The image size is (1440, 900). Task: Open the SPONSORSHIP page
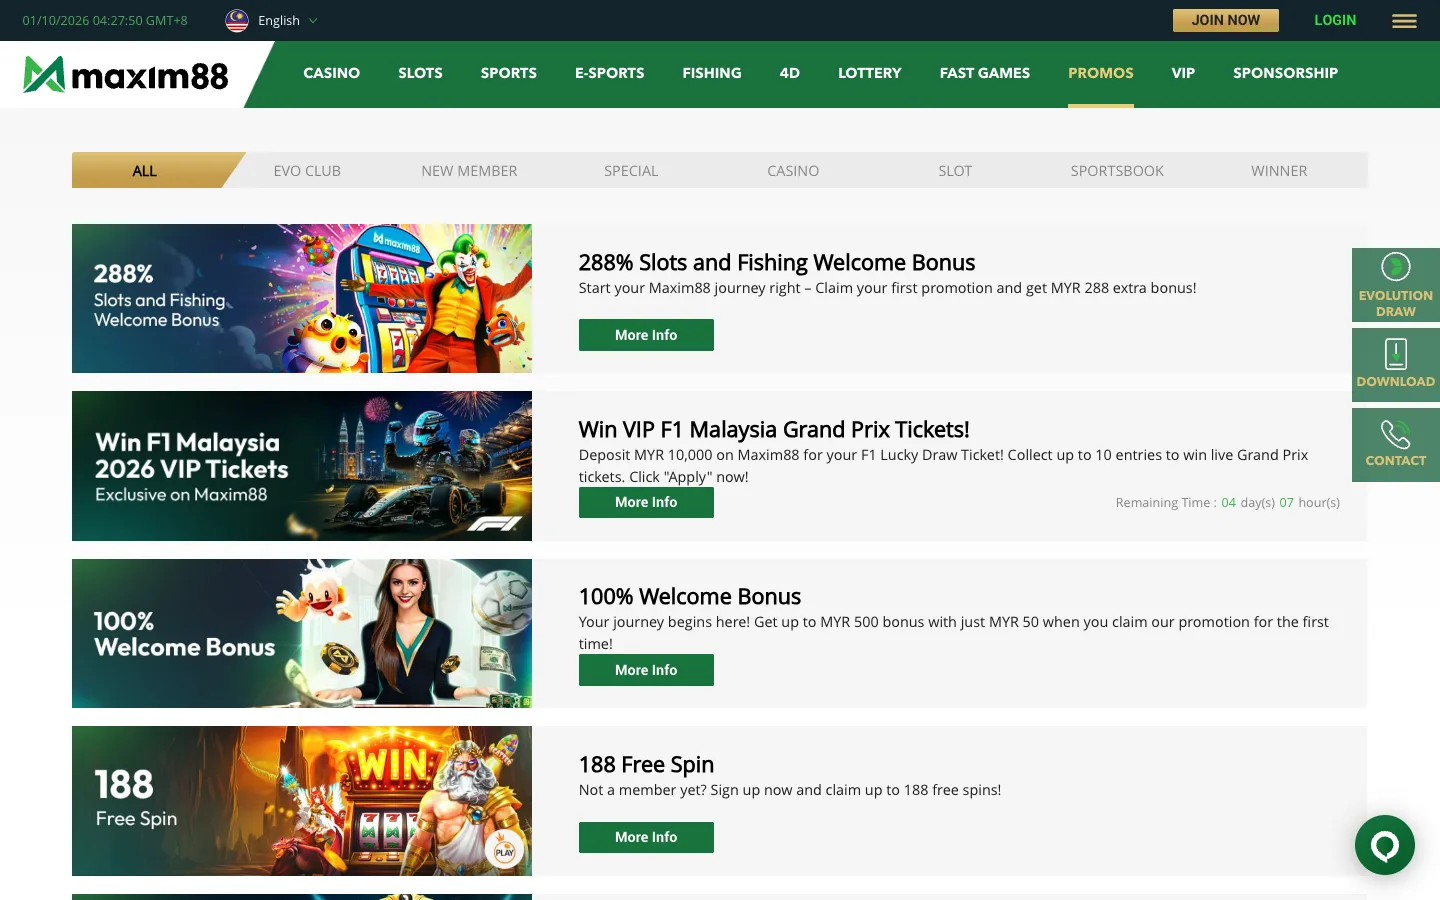(x=1286, y=73)
